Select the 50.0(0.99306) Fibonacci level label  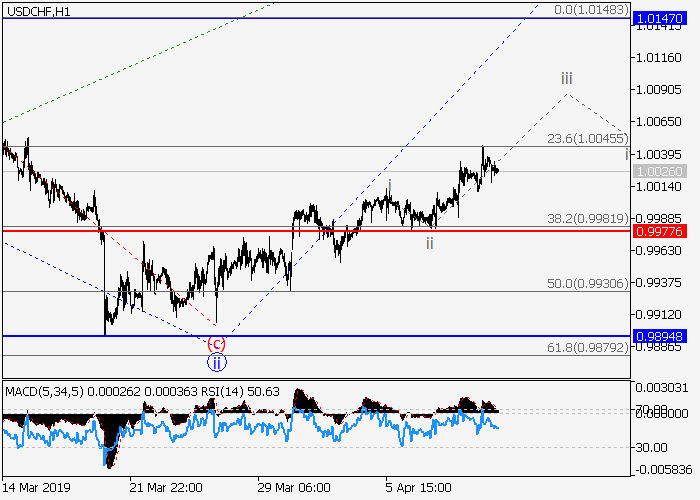pyautogui.click(x=587, y=285)
